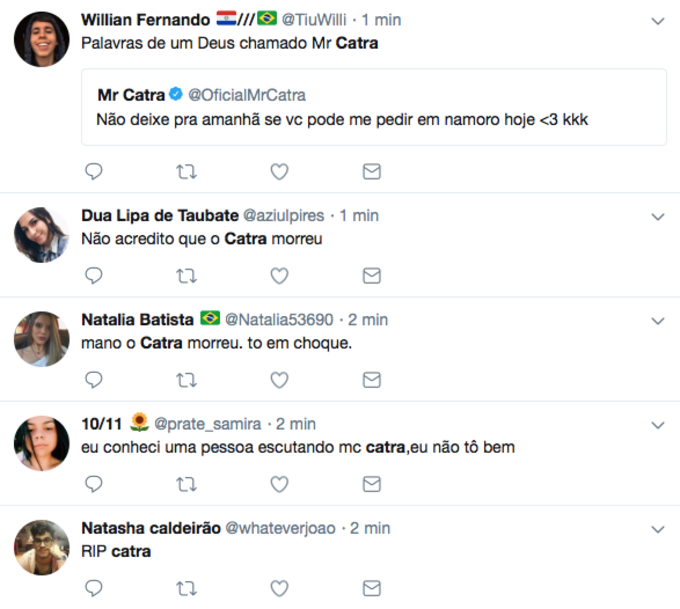Retweet Willian Fernando's tweet about Mr Catra

(x=186, y=171)
